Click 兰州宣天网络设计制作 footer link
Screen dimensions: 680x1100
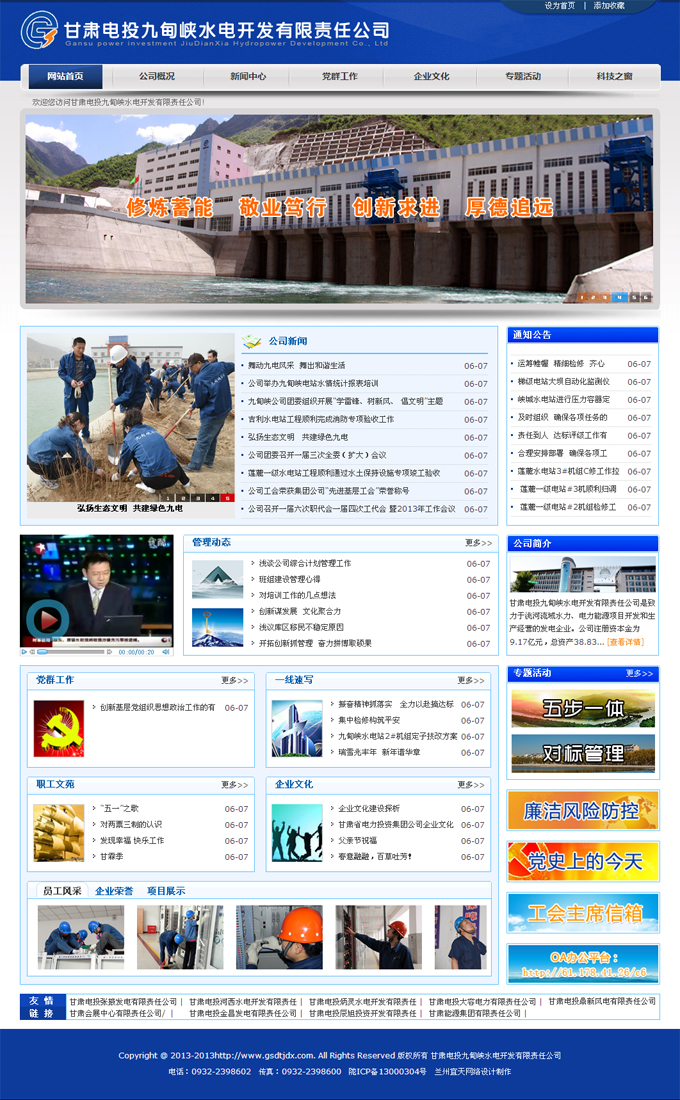tap(473, 1072)
